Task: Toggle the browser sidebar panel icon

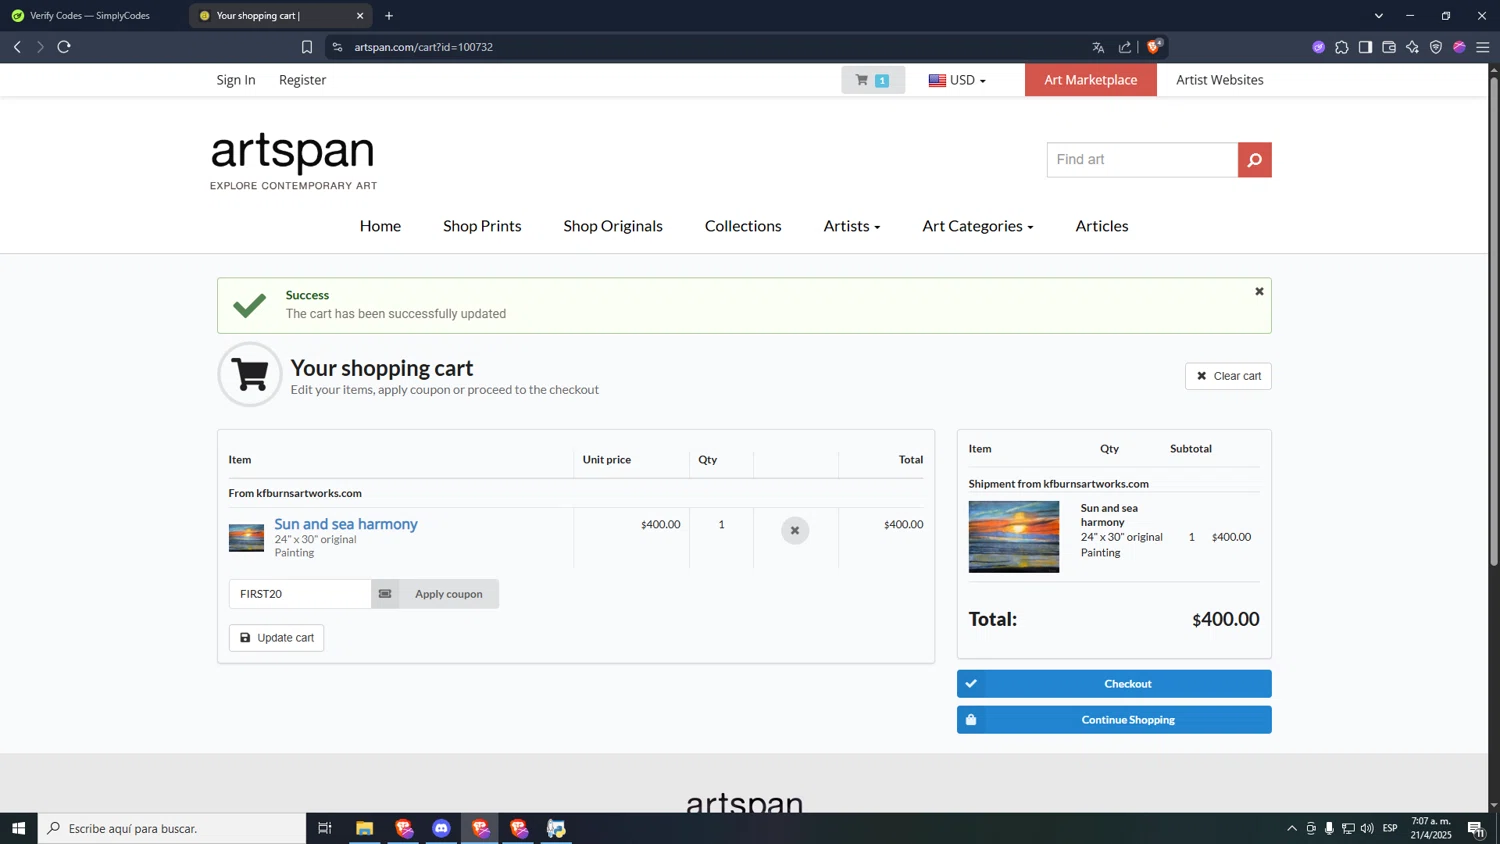Action: 1365,47
